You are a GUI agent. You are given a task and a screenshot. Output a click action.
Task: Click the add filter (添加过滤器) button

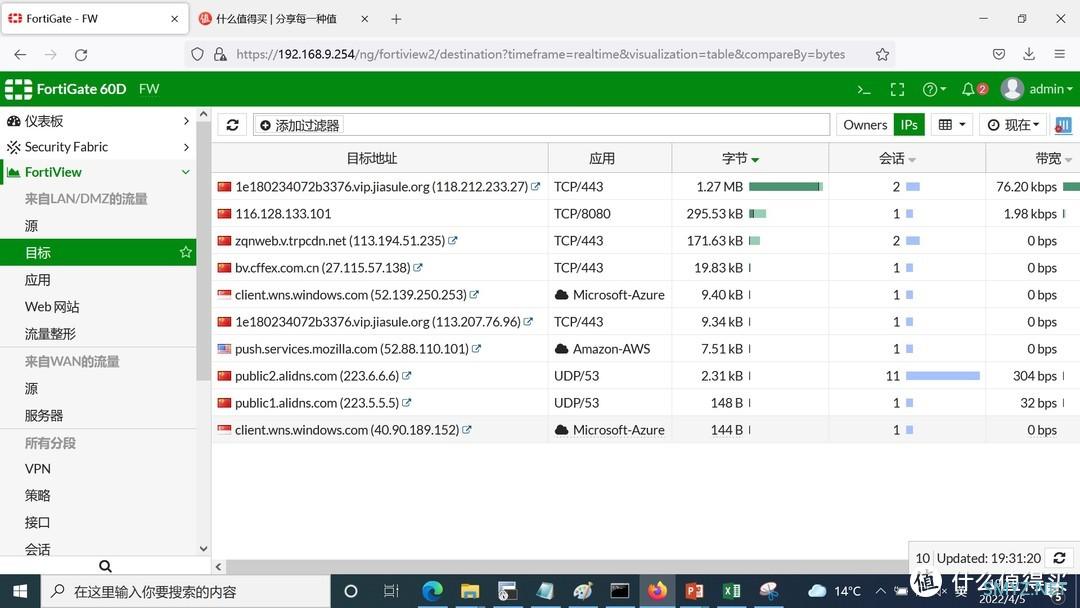coord(300,125)
